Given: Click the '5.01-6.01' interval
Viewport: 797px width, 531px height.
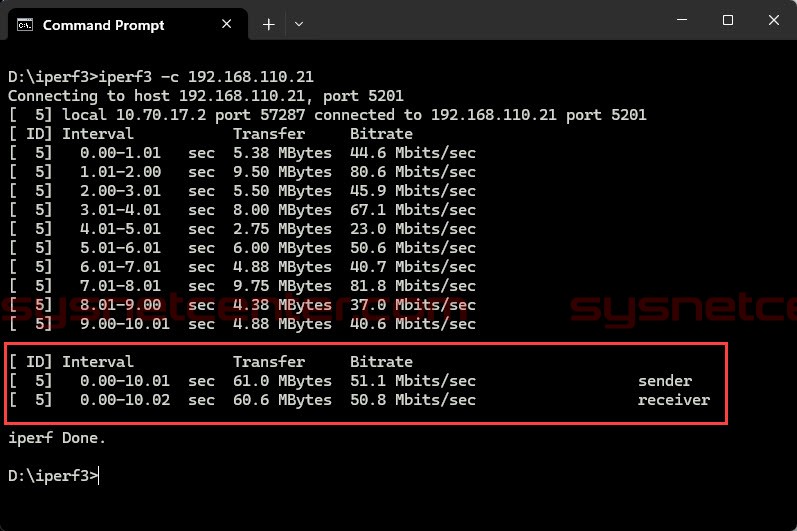Looking at the screenshot, I should point(120,248).
